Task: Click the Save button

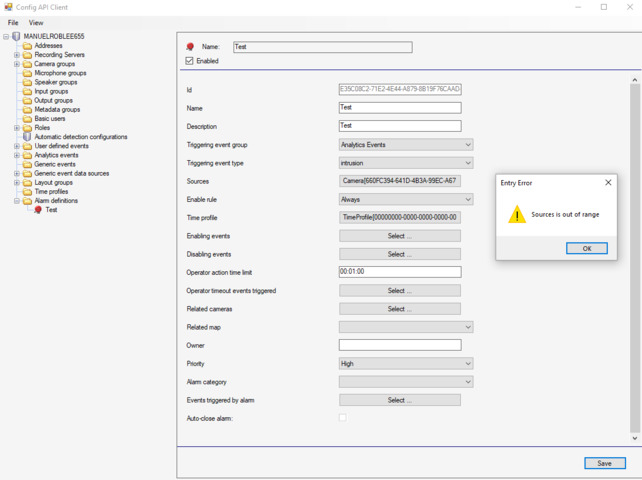Action: pyautogui.click(x=604, y=463)
